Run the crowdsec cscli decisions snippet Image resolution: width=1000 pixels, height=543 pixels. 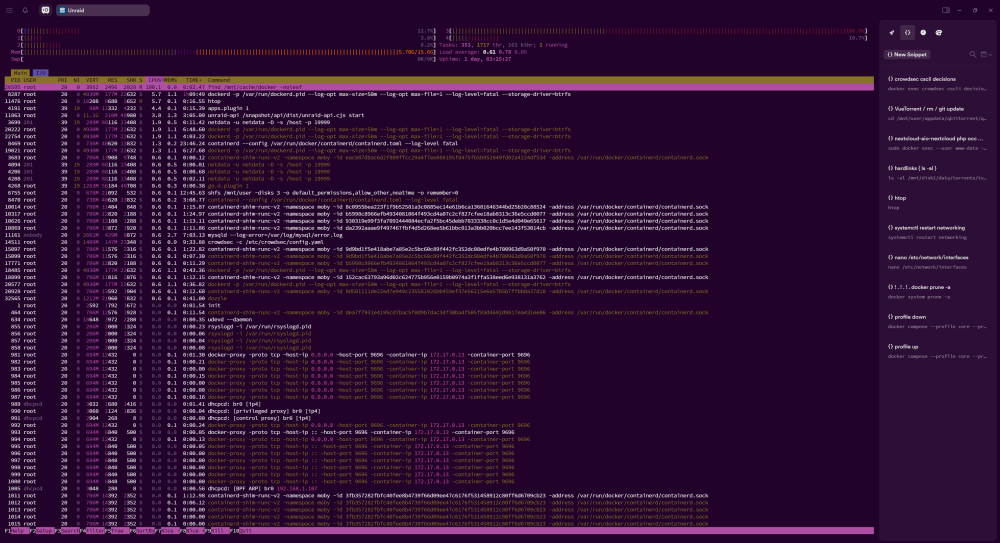[x=937, y=84]
